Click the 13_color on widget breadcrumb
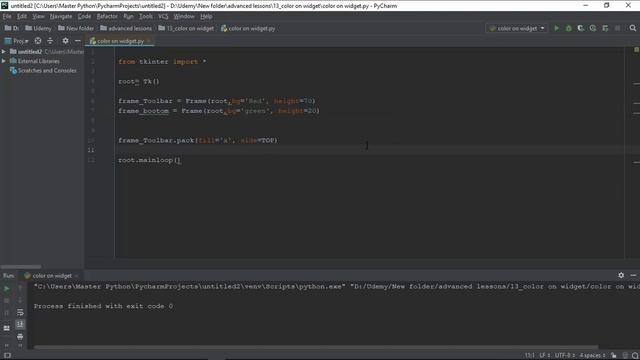This screenshot has height=360, width=640. click(x=186, y=28)
